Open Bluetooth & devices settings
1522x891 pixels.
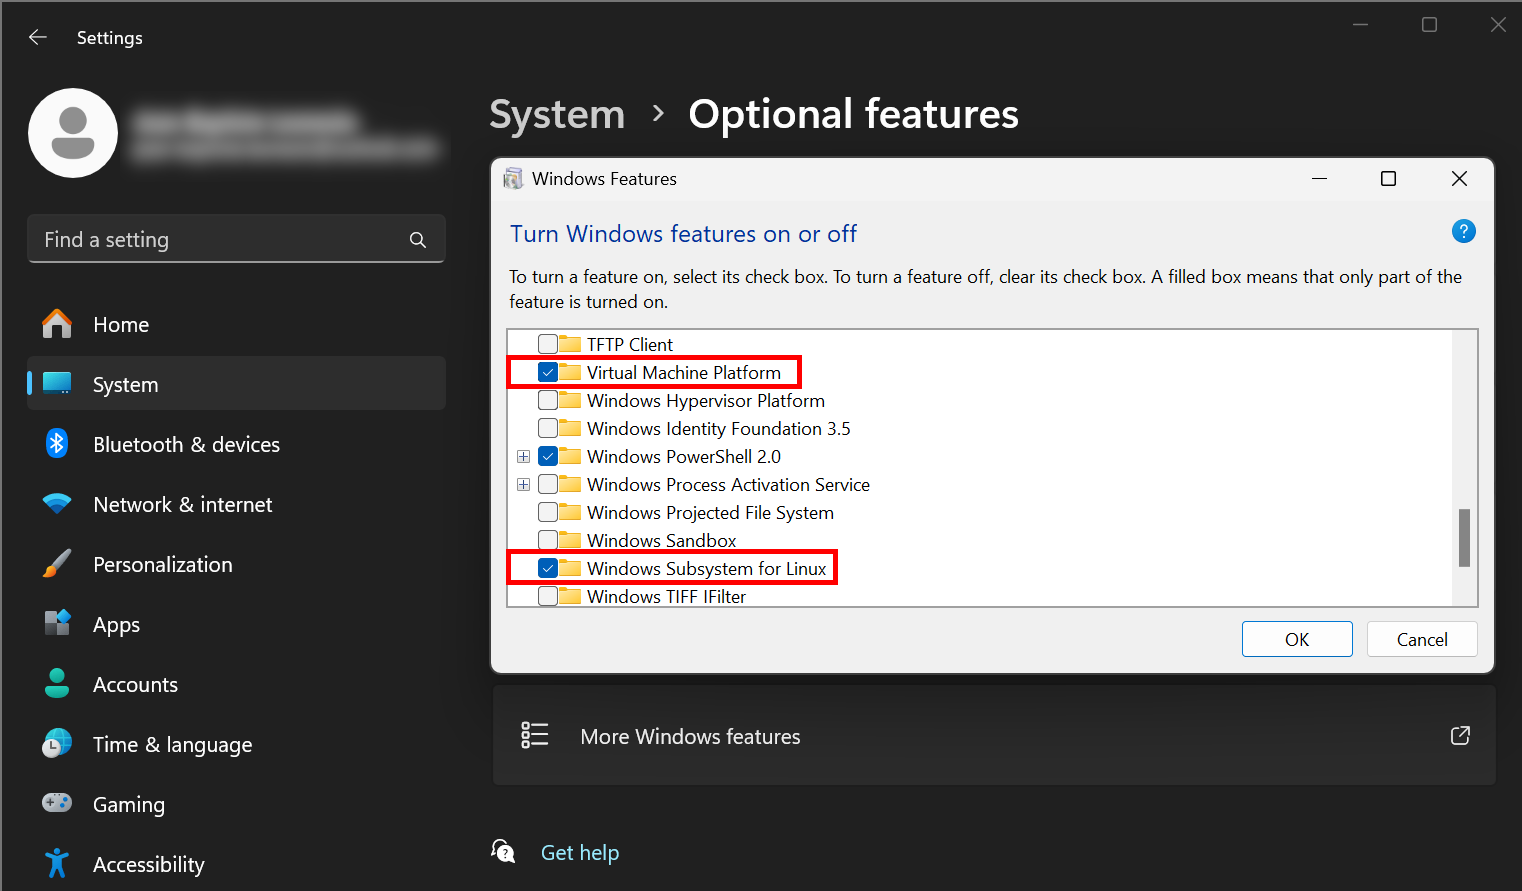[236, 444]
